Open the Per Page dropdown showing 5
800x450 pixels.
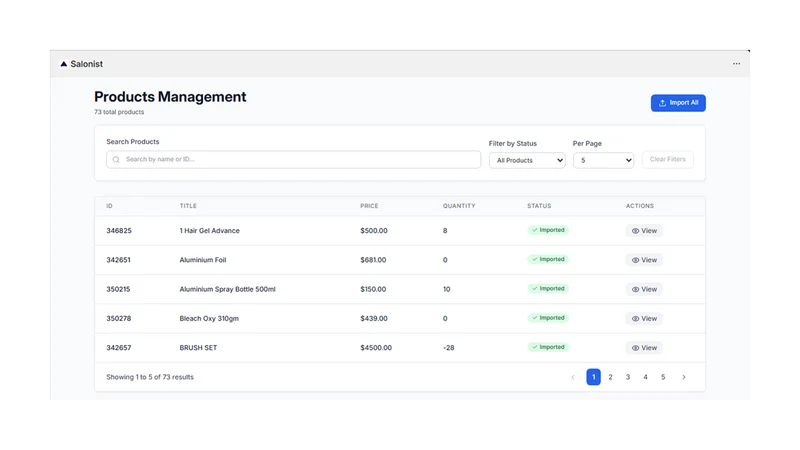click(603, 160)
